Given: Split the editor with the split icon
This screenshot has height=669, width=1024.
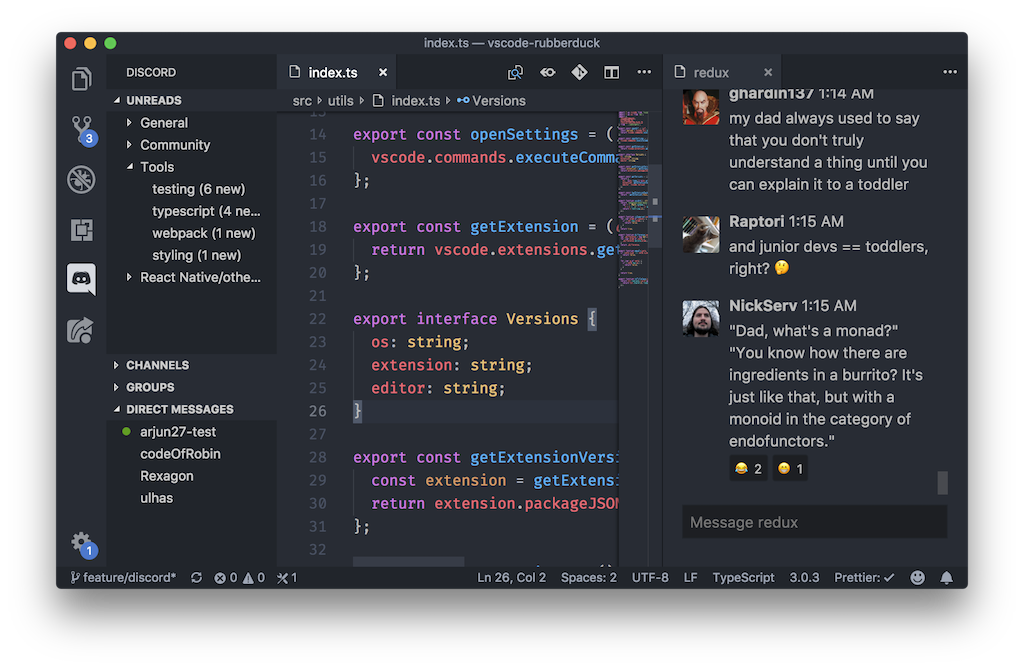Looking at the screenshot, I should click(x=611, y=73).
